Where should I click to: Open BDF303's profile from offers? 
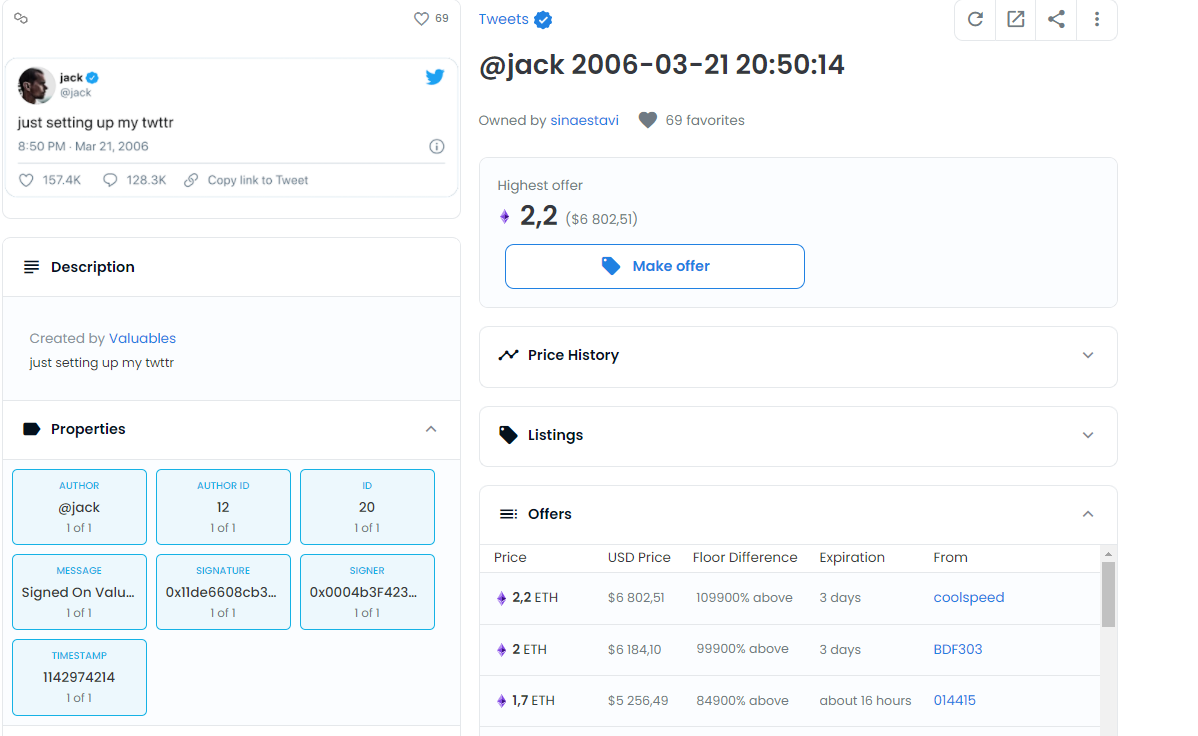957,650
